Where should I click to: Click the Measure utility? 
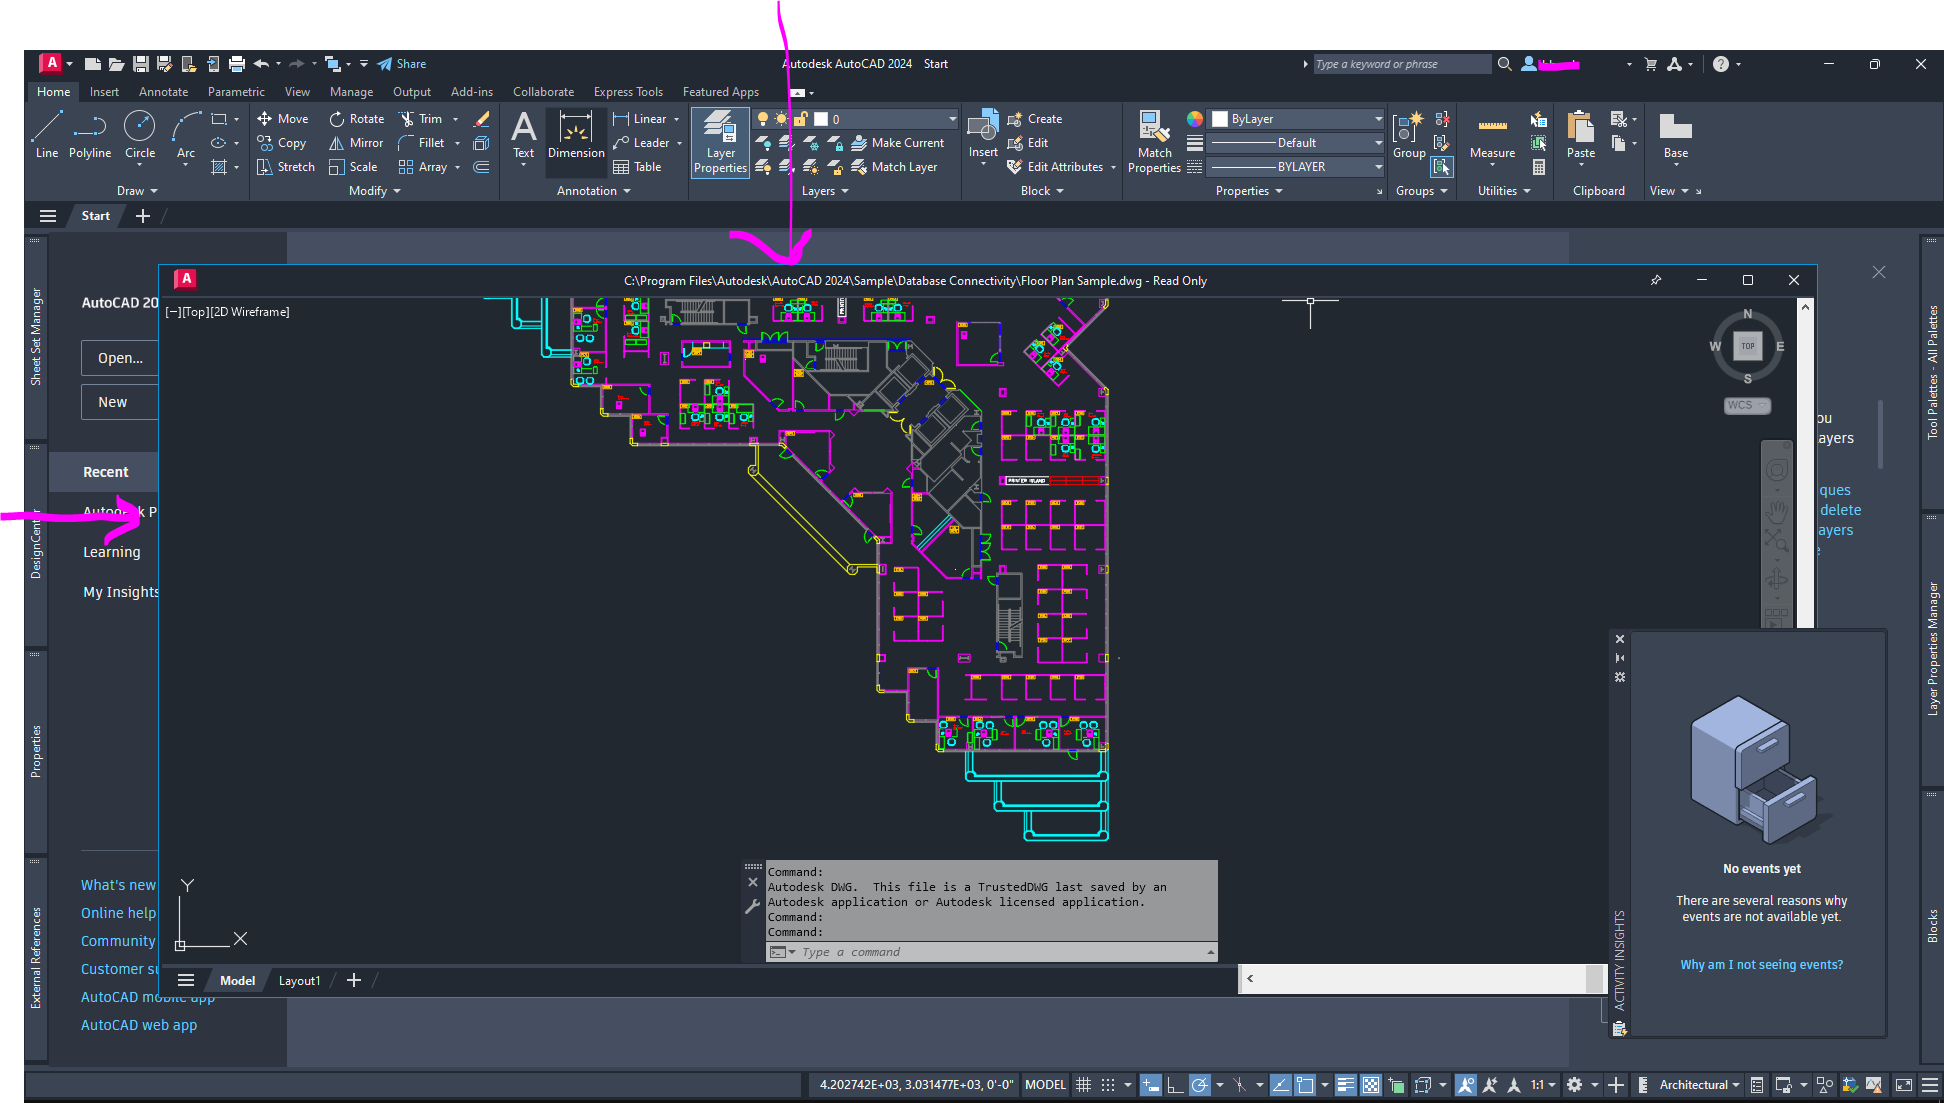(x=1492, y=134)
